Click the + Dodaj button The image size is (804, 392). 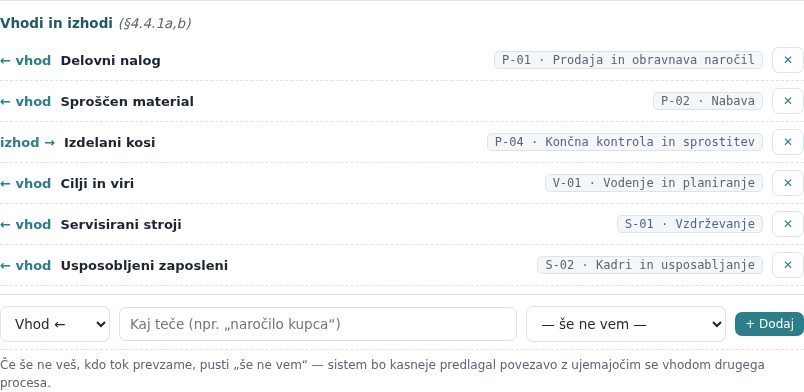pyautogui.click(x=769, y=324)
